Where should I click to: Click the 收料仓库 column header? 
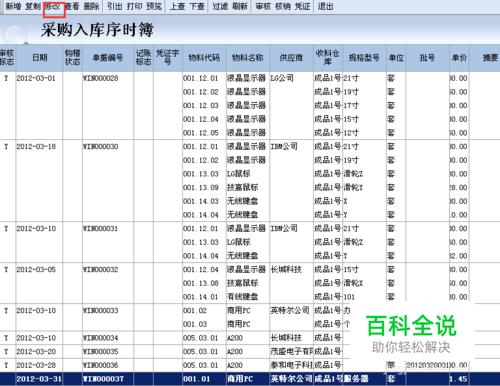328,58
